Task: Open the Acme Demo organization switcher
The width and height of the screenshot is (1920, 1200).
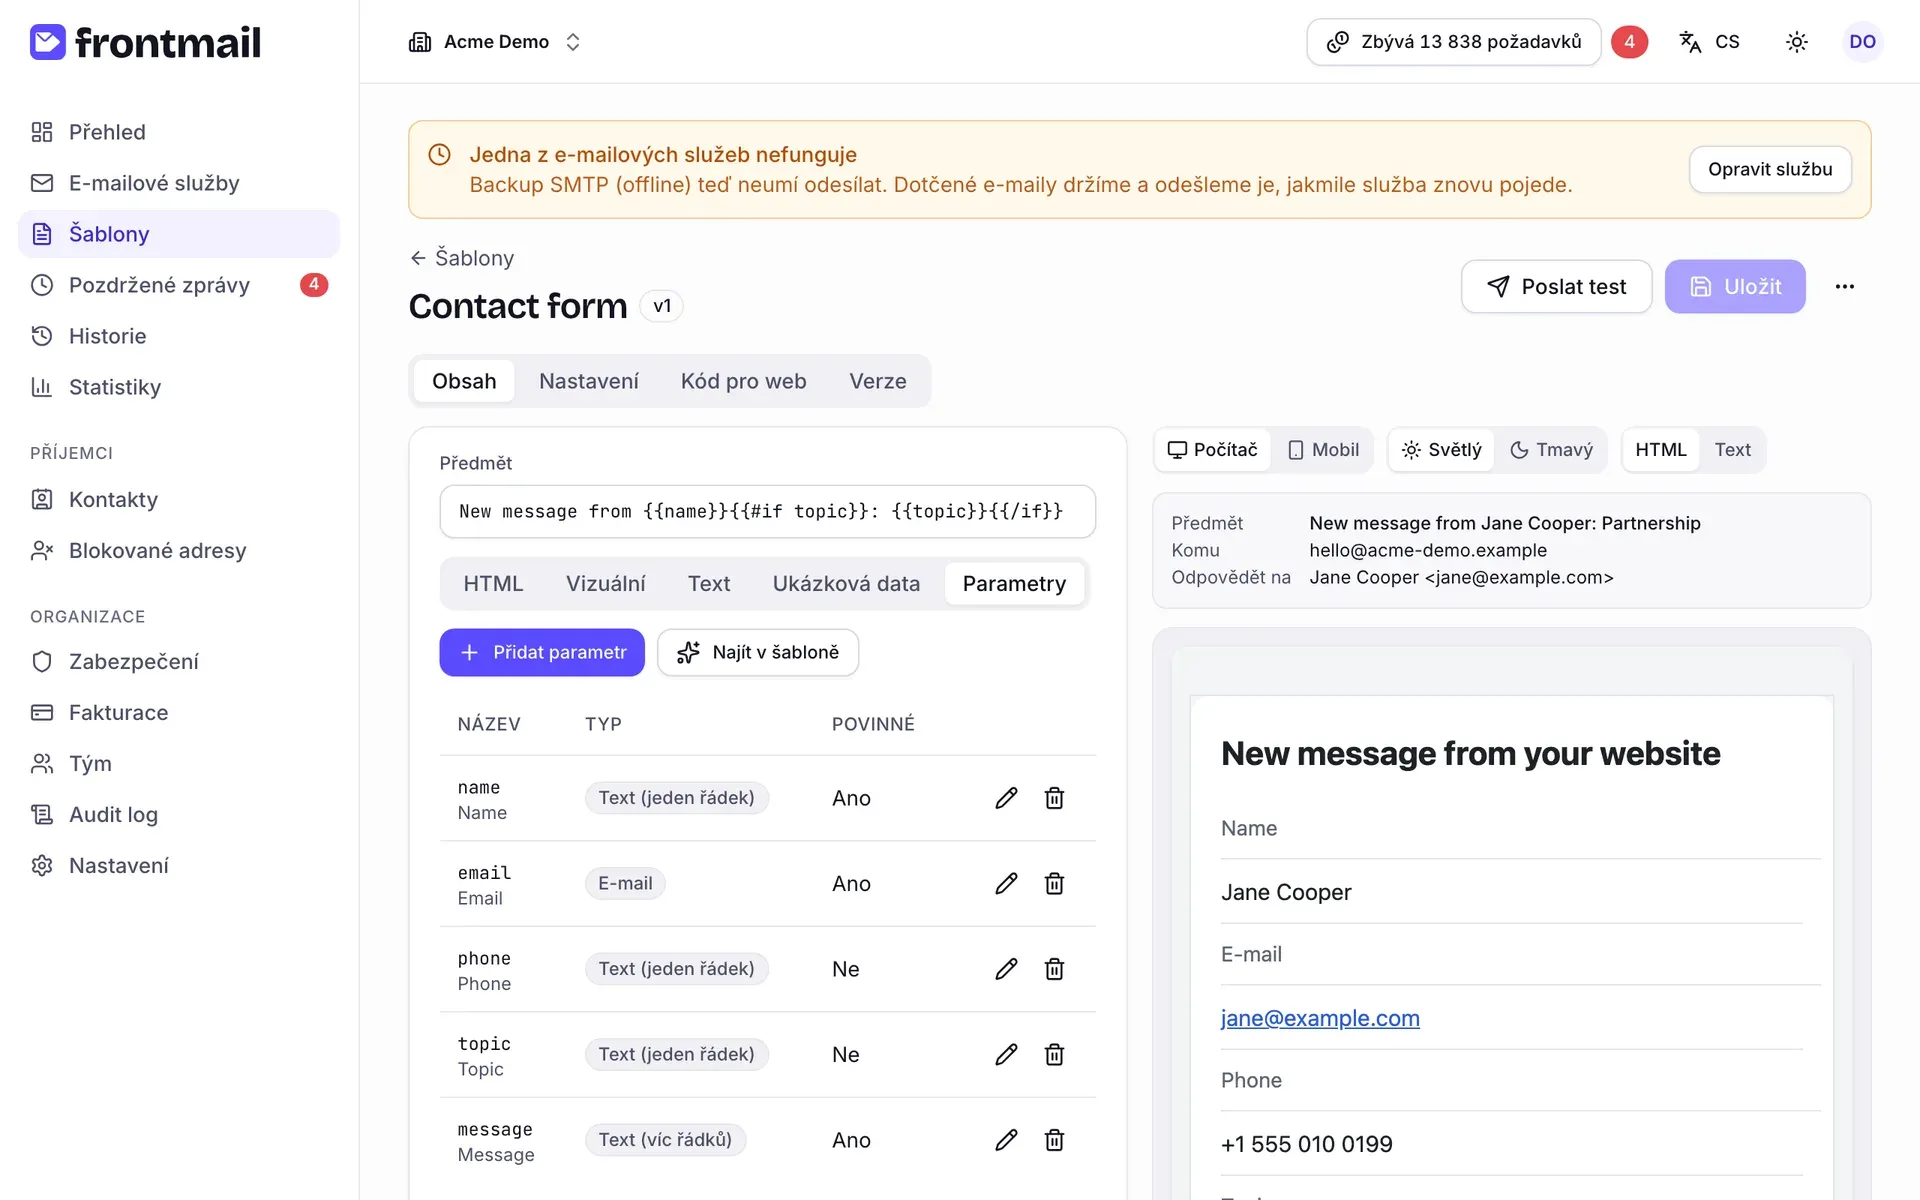Action: [495, 42]
